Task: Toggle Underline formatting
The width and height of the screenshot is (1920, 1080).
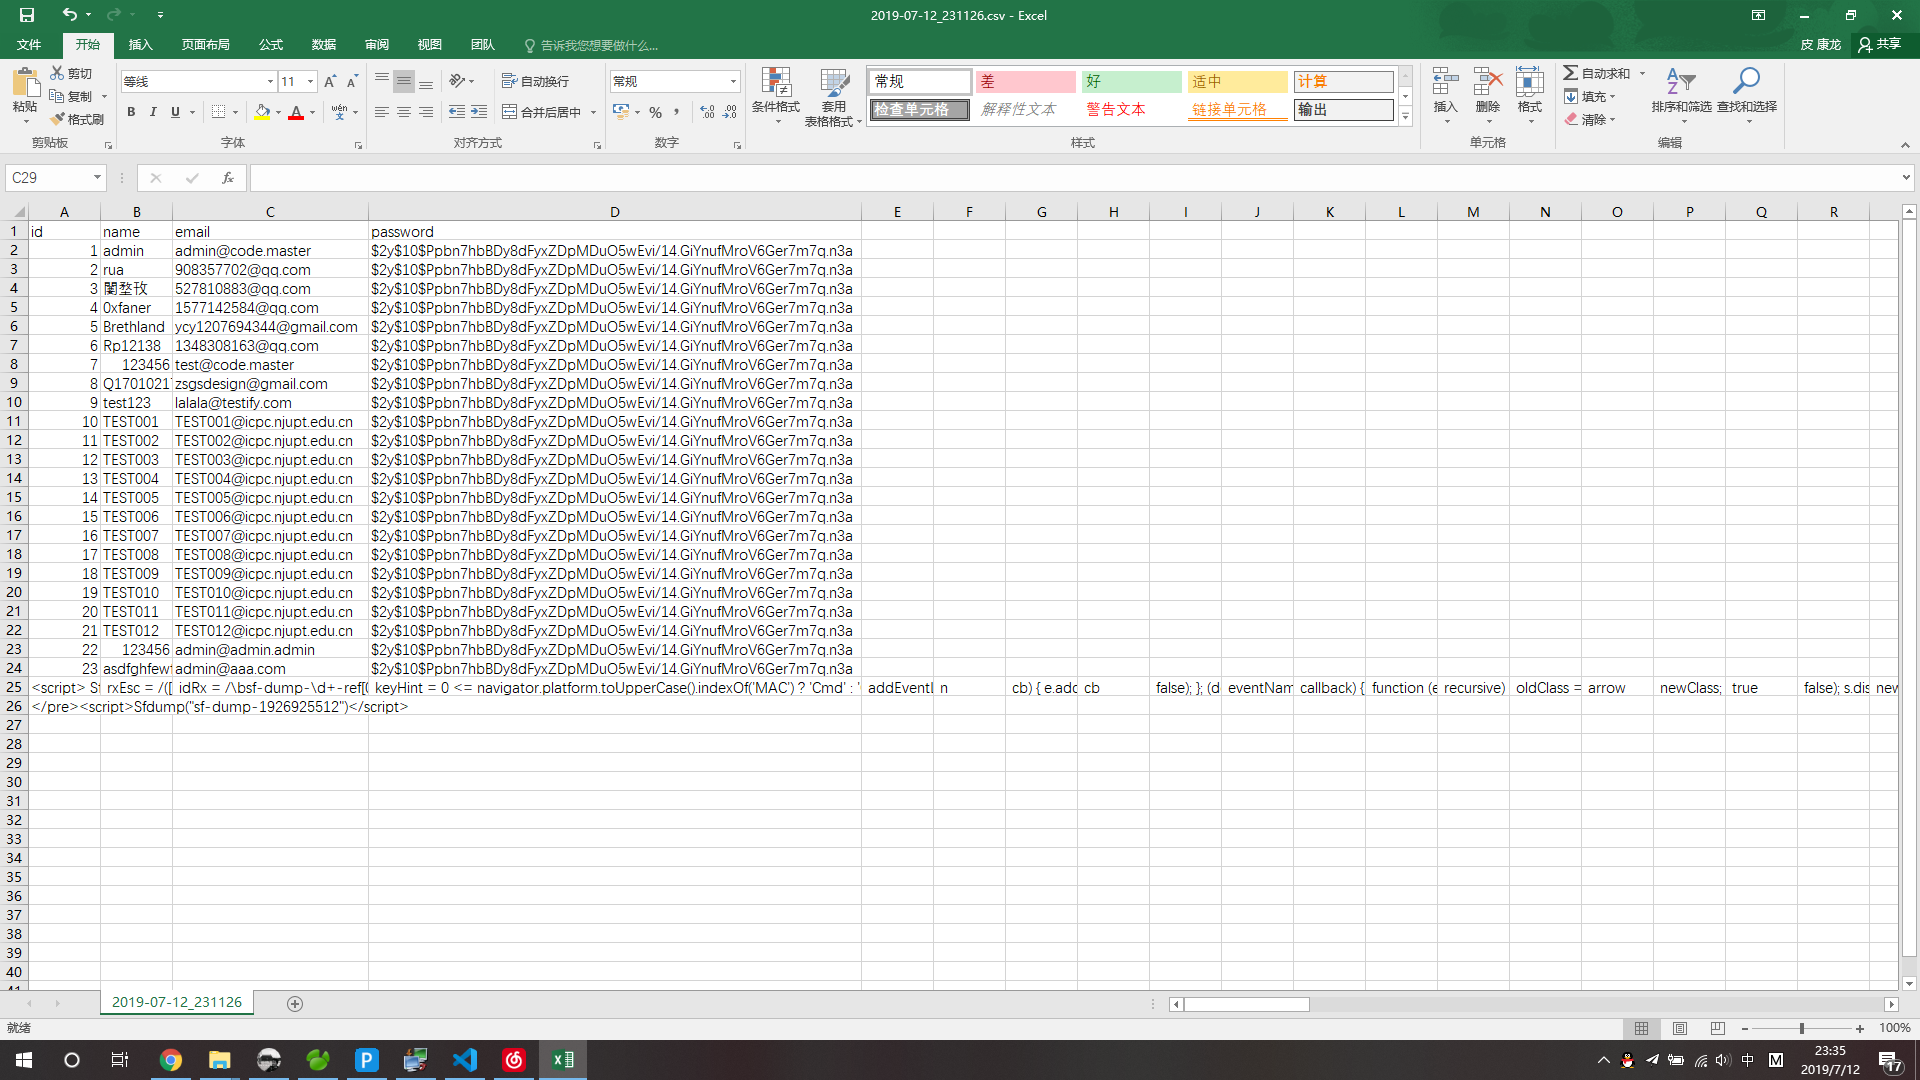Action: [x=175, y=112]
